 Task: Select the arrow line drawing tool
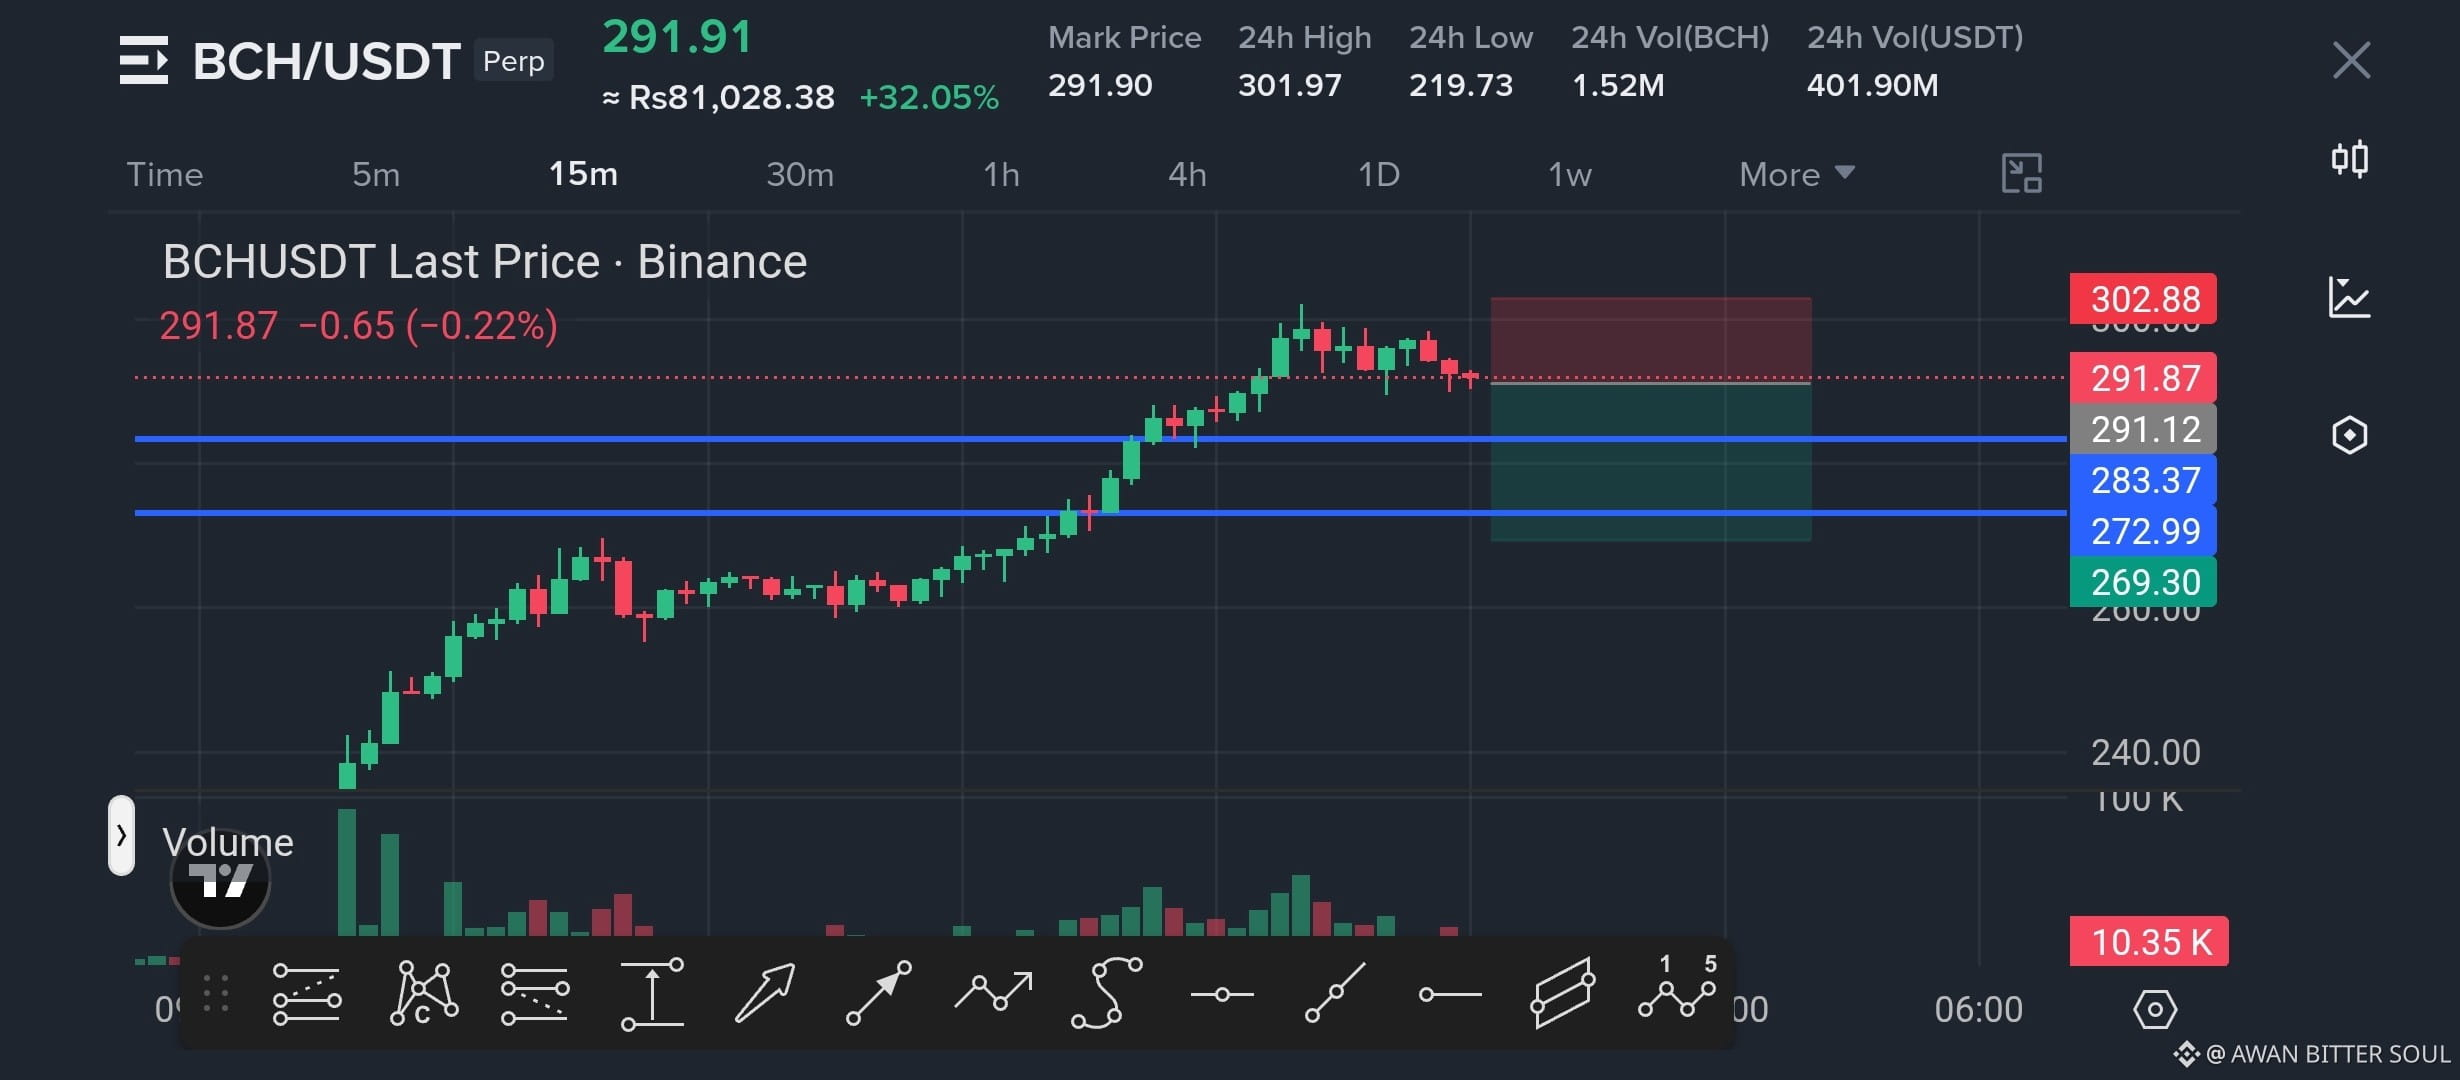[879, 993]
